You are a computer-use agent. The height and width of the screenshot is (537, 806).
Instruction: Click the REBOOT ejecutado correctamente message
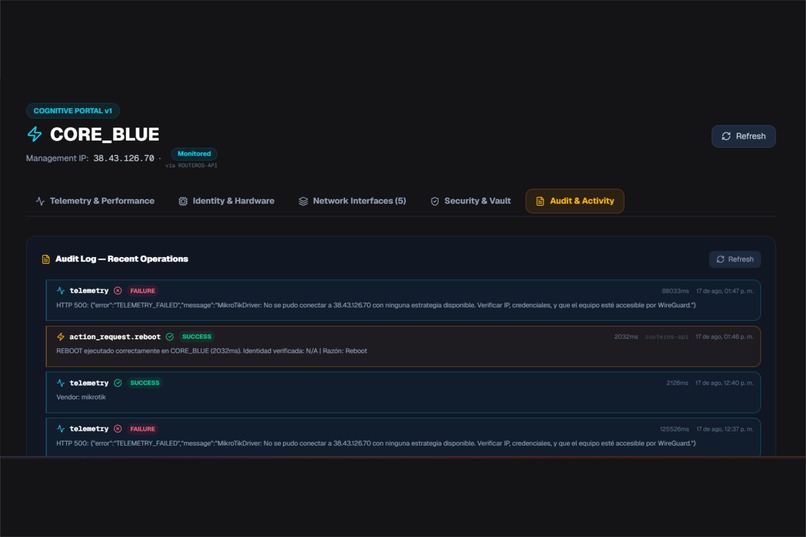coord(211,351)
